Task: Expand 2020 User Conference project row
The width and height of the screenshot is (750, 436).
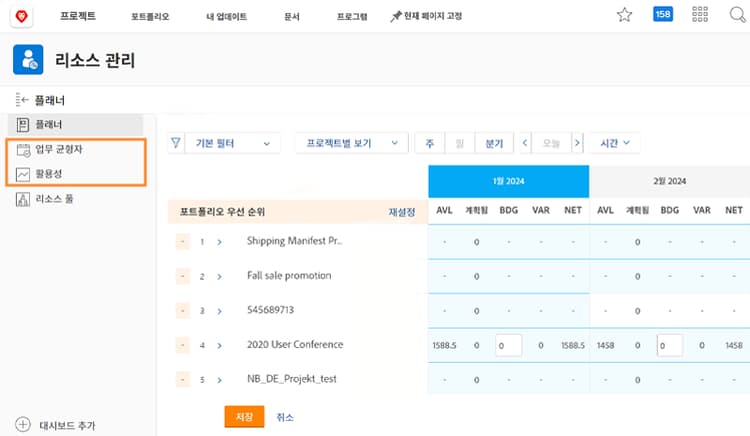Action: pos(220,345)
